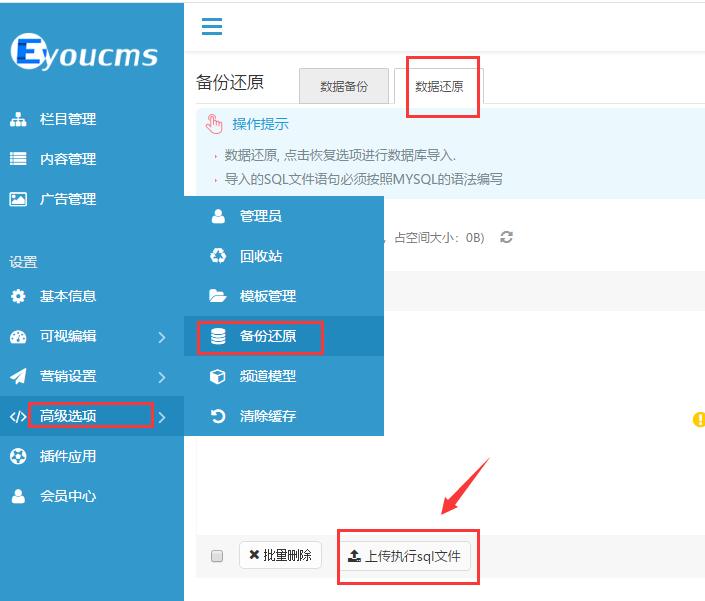
Task: Click the 频道模型 cube icon
Action: click(x=218, y=376)
